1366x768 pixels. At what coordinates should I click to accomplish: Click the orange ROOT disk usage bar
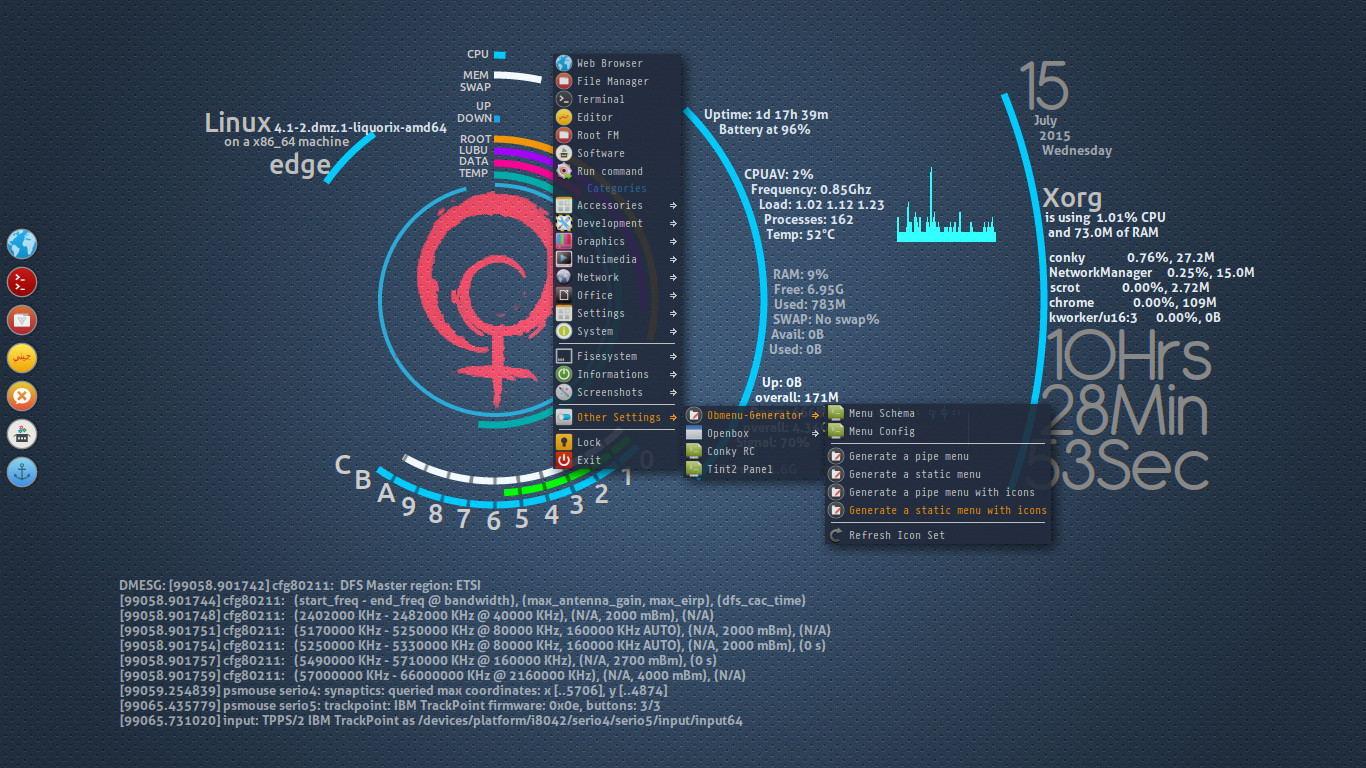click(x=524, y=141)
